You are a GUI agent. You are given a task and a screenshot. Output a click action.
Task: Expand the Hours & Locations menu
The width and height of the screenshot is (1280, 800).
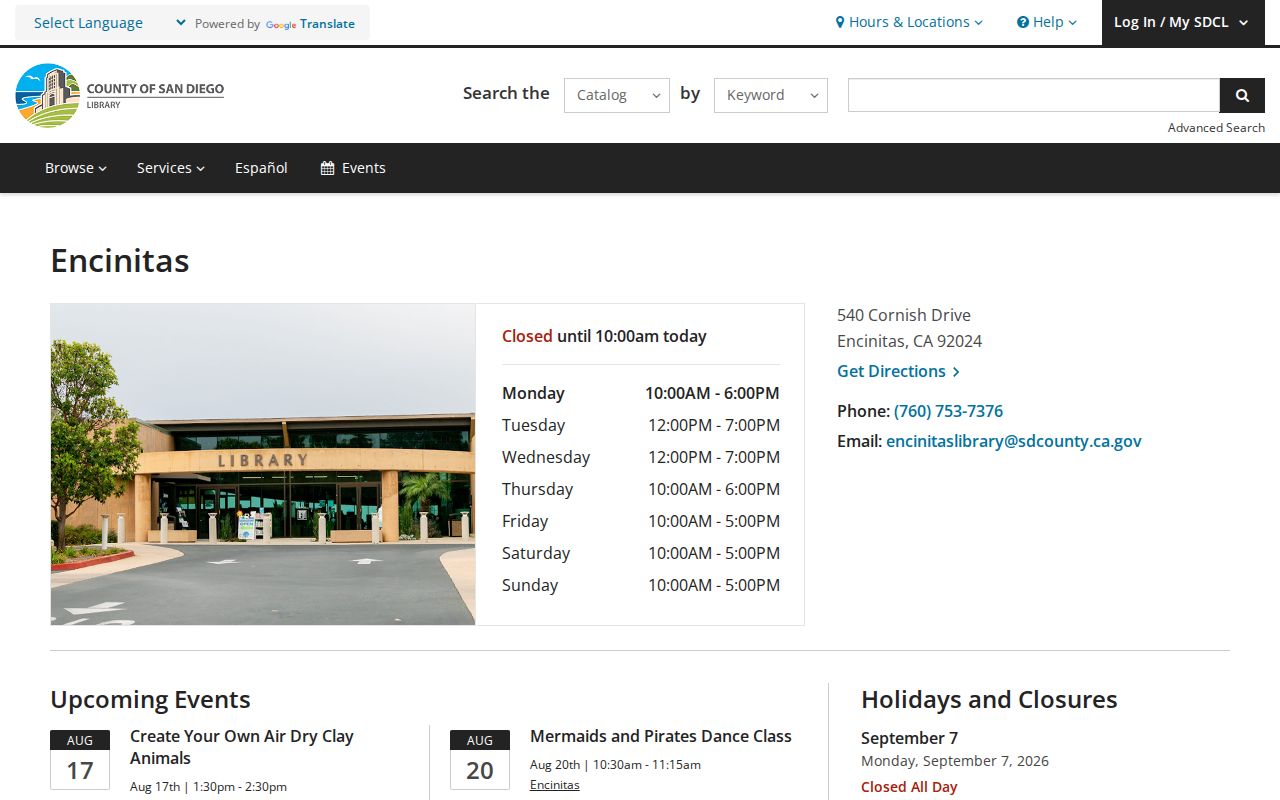click(x=909, y=22)
